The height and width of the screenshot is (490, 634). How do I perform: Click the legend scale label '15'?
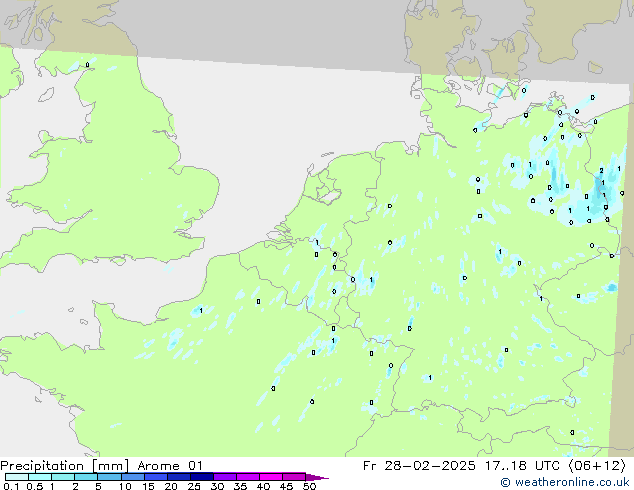[x=148, y=486]
